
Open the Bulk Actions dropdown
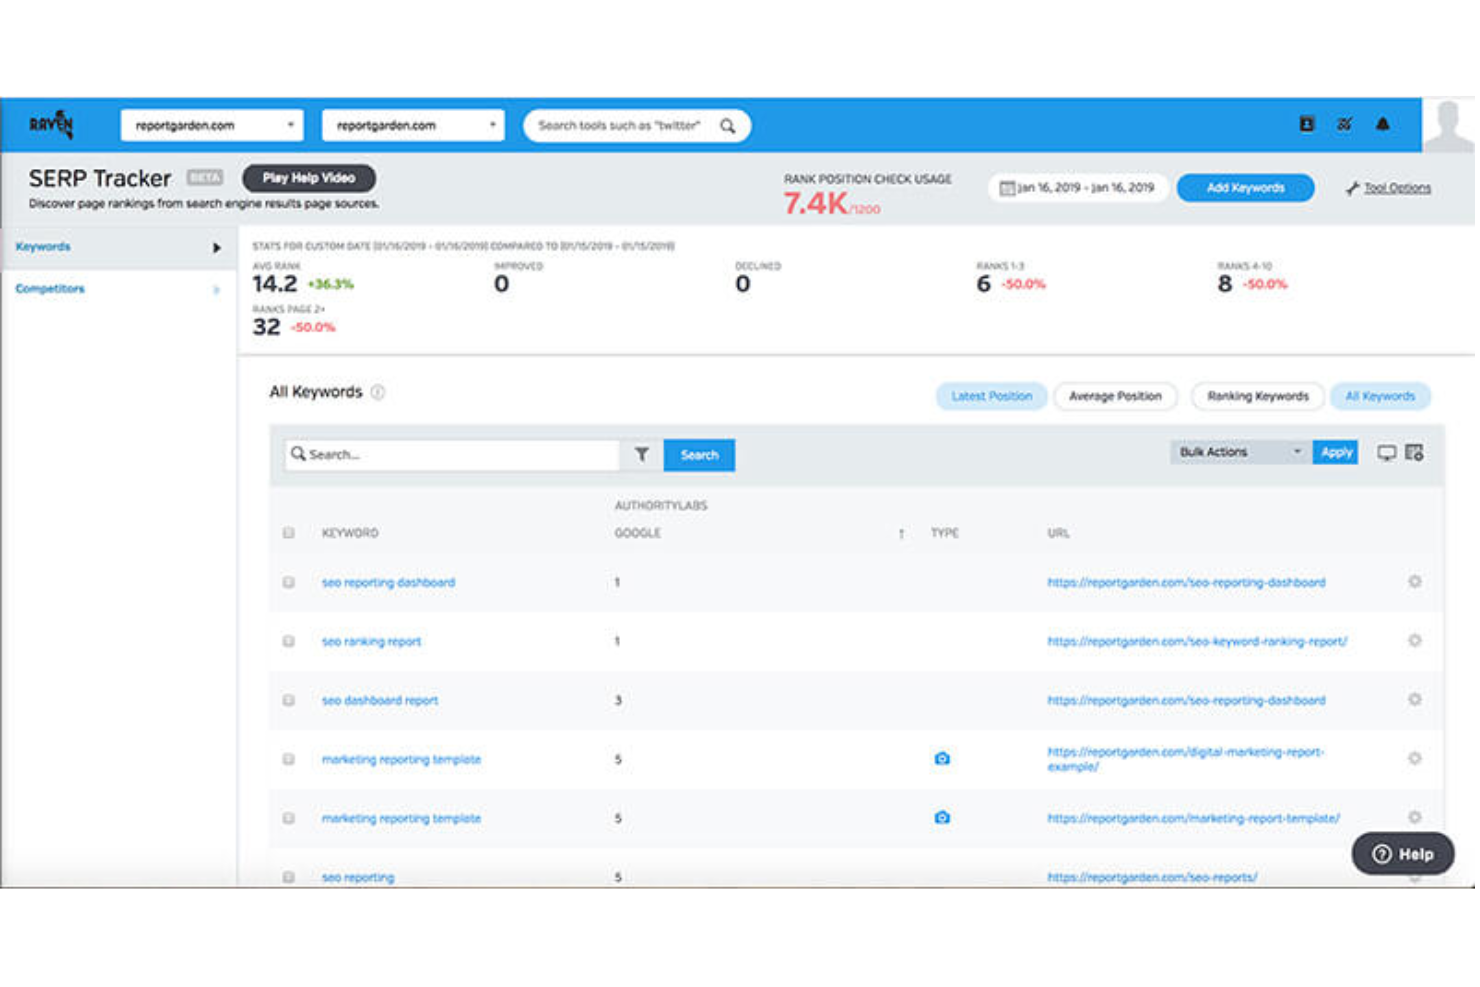click(x=1237, y=452)
